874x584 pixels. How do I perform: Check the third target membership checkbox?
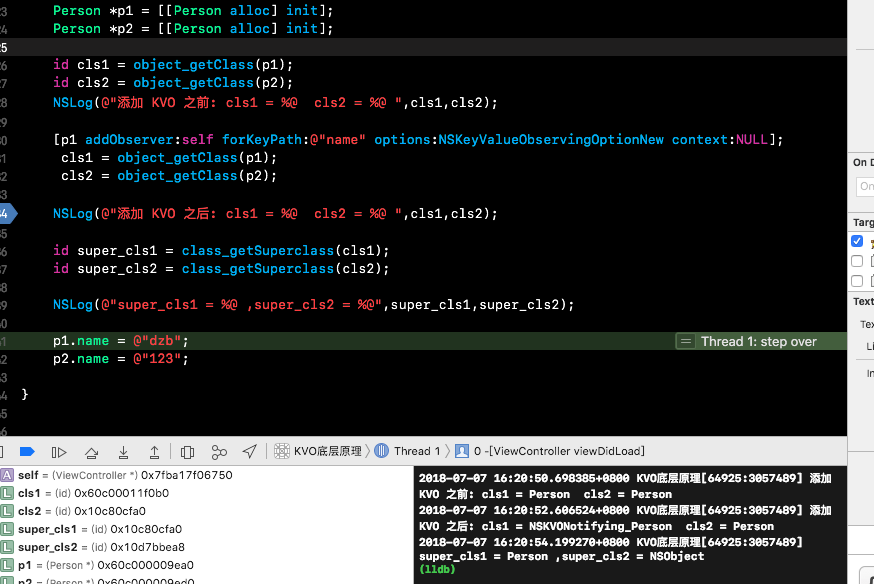click(x=857, y=281)
